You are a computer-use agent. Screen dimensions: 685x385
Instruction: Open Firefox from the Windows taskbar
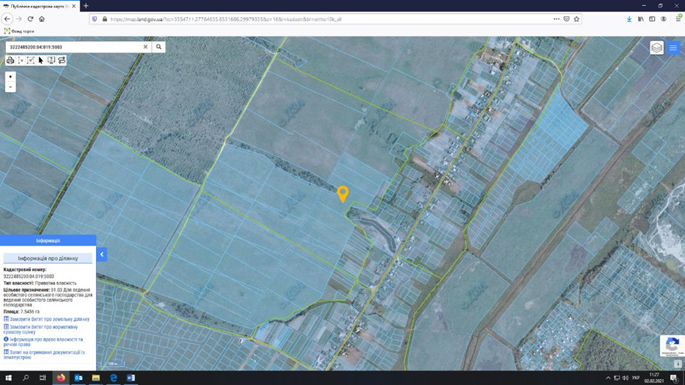tap(61, 378)
